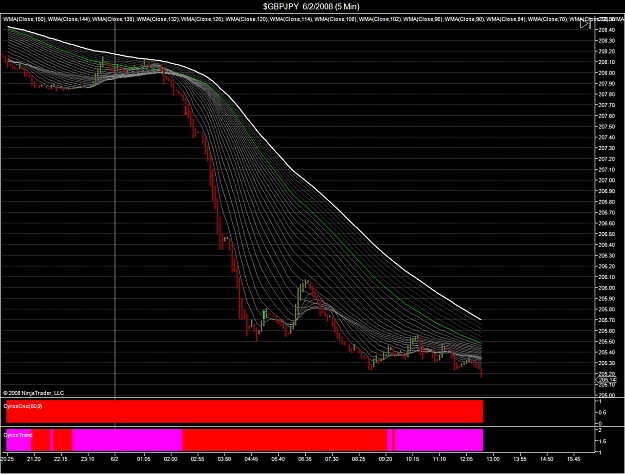Click the 08:25 time axis label
Viewport: 625px width, 474px height.
coord(358,459)
